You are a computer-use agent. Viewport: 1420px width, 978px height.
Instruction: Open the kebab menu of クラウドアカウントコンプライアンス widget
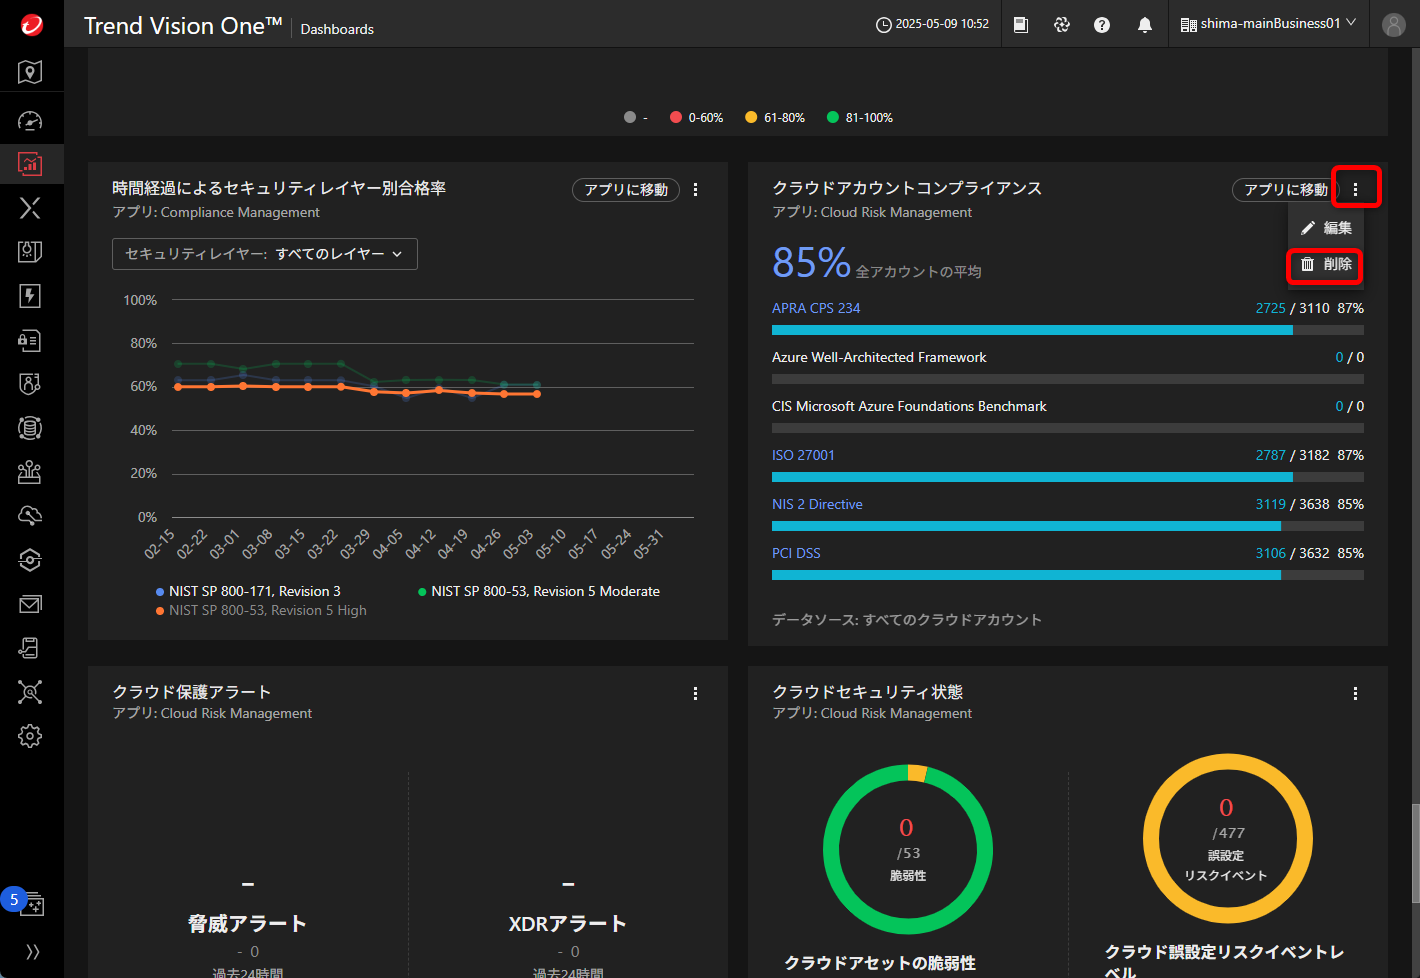[x=1356, y=190]
